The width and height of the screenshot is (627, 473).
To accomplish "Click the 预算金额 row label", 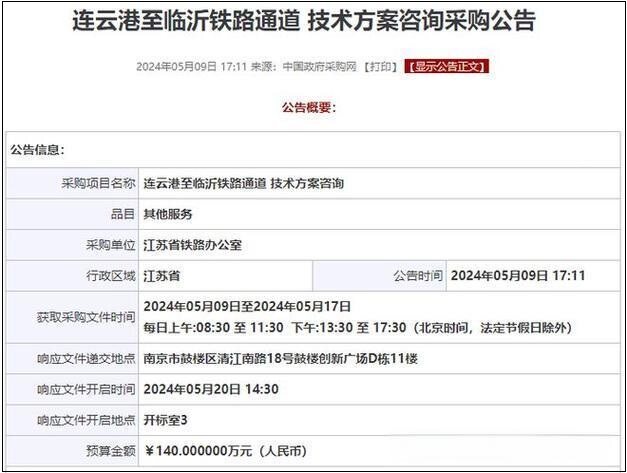I will [110, 451].
